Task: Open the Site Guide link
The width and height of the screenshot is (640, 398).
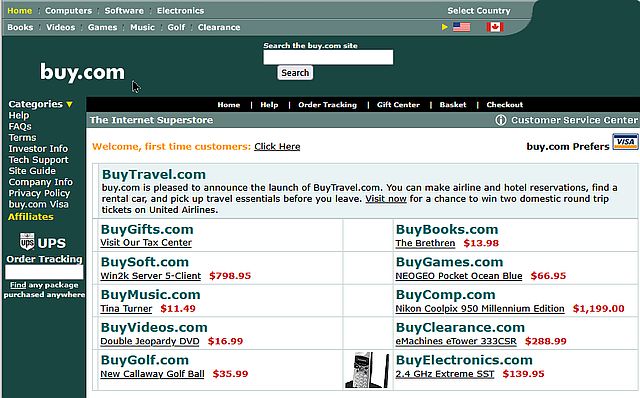Action: pos(32,171)
